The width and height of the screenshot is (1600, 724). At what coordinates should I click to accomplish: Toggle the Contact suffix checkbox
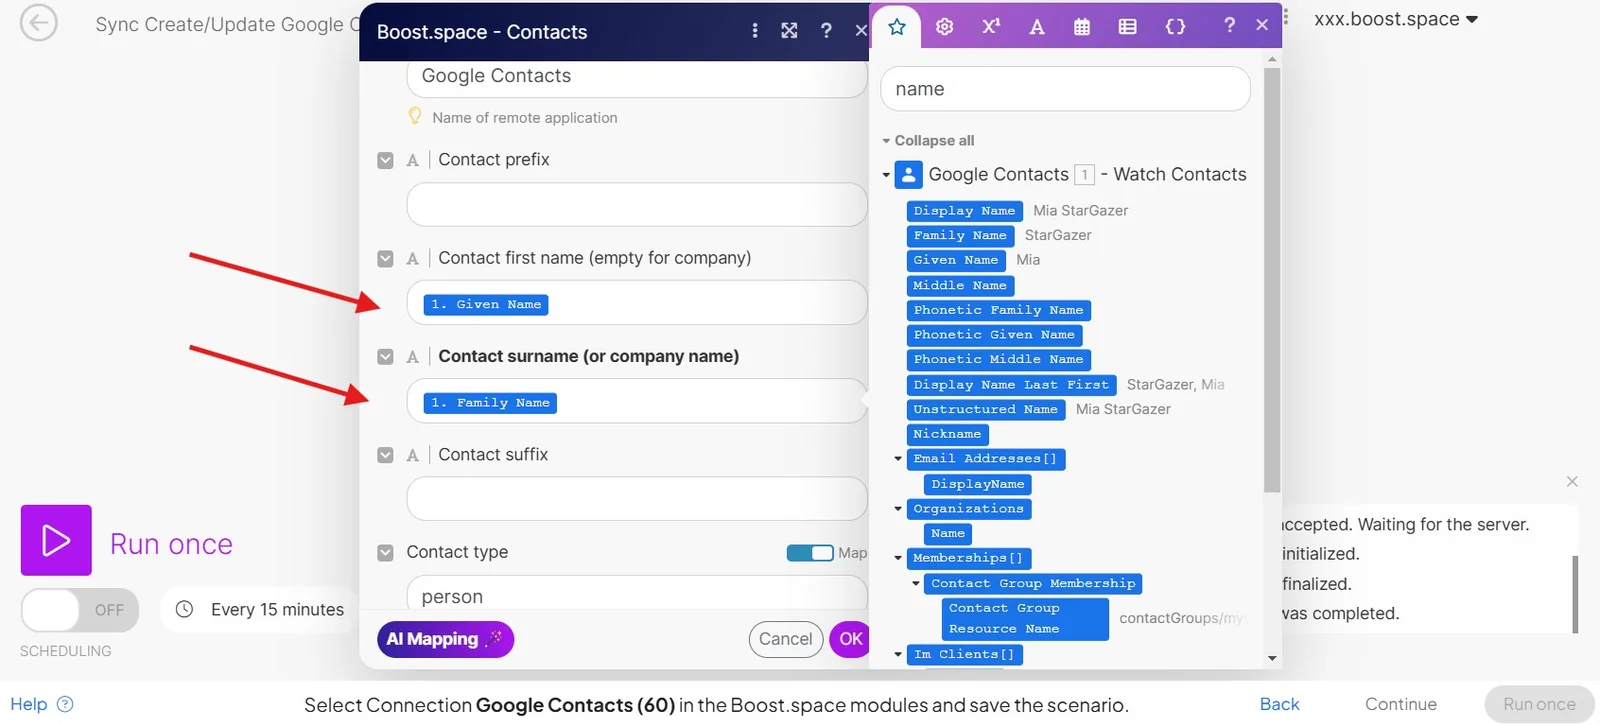[x=385, y=455]
